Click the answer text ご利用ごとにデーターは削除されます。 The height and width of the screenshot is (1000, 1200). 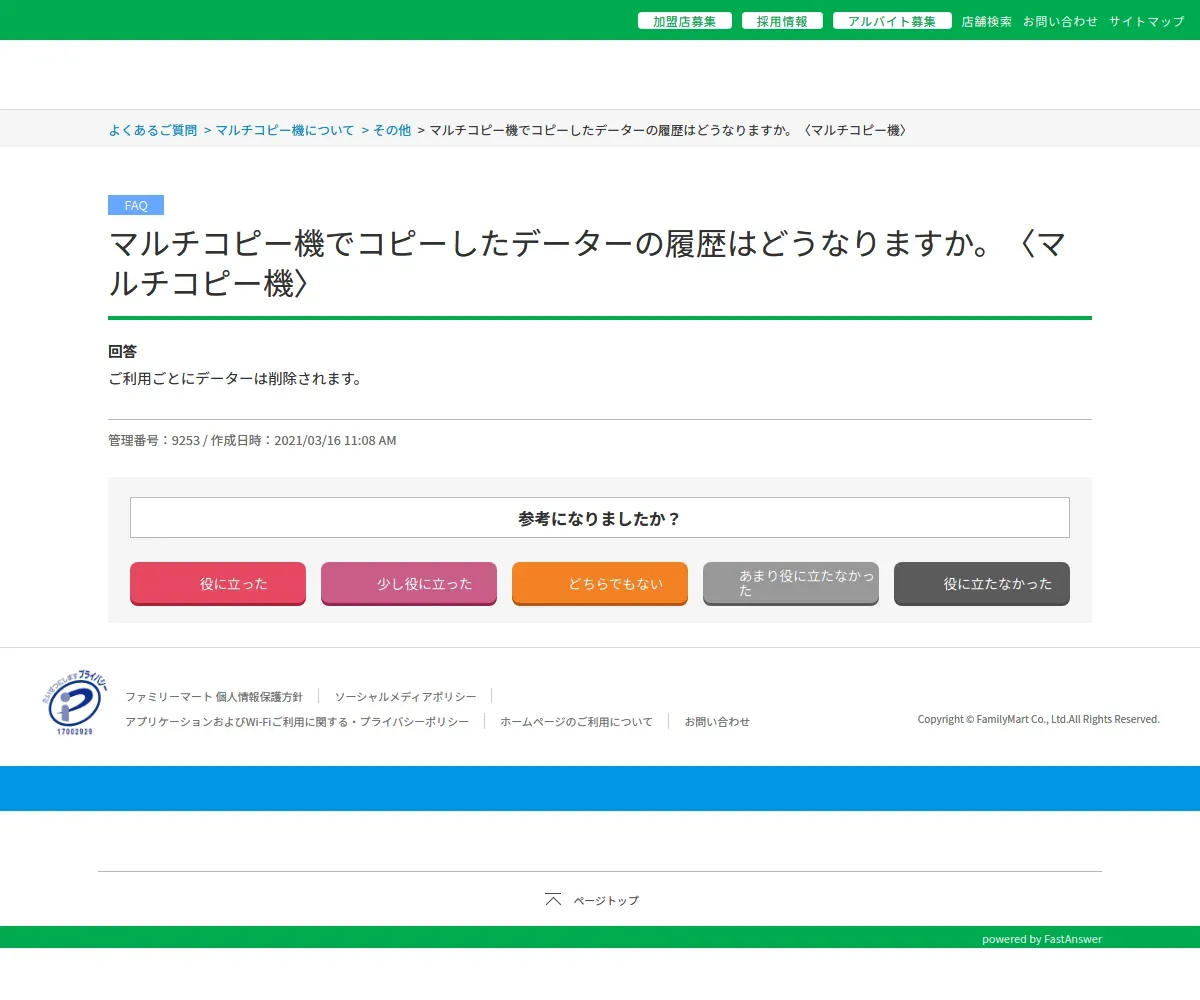[x=235, y=378]
